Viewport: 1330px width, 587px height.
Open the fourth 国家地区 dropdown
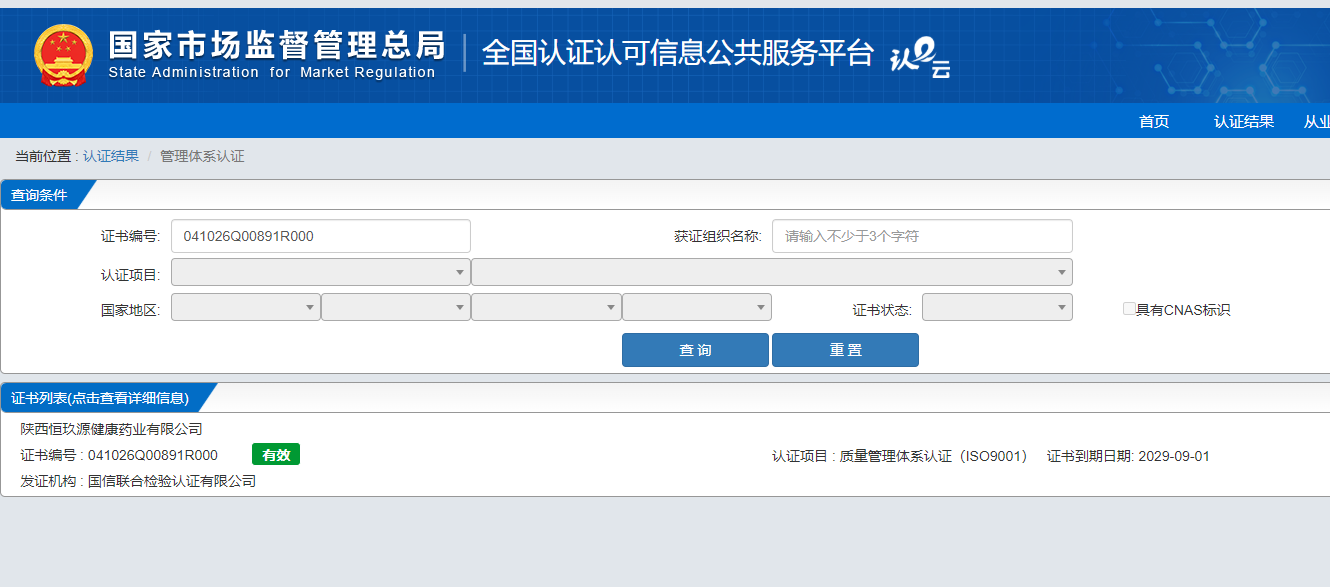point(697,307)
